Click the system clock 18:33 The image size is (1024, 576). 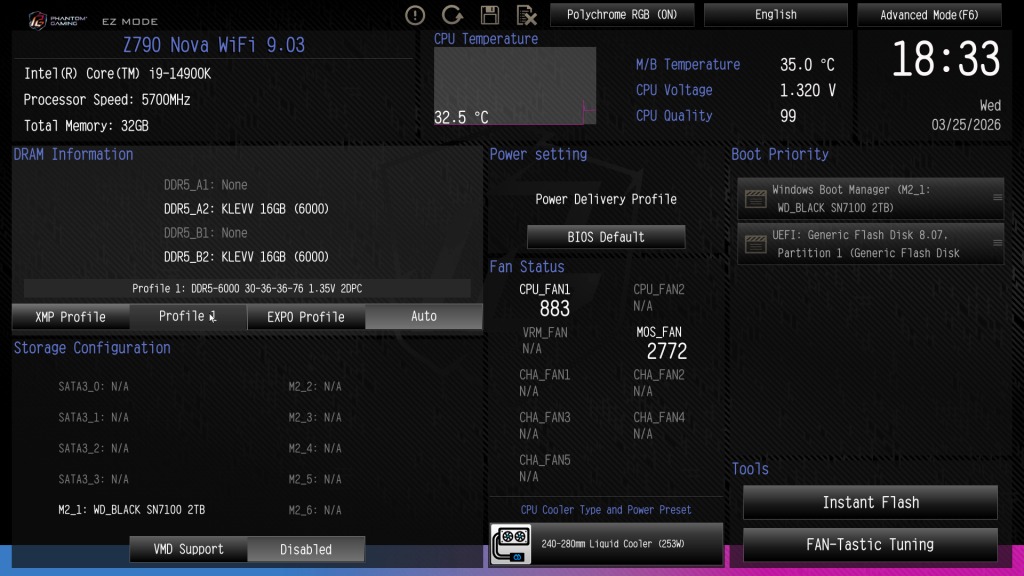click(946, 59)
